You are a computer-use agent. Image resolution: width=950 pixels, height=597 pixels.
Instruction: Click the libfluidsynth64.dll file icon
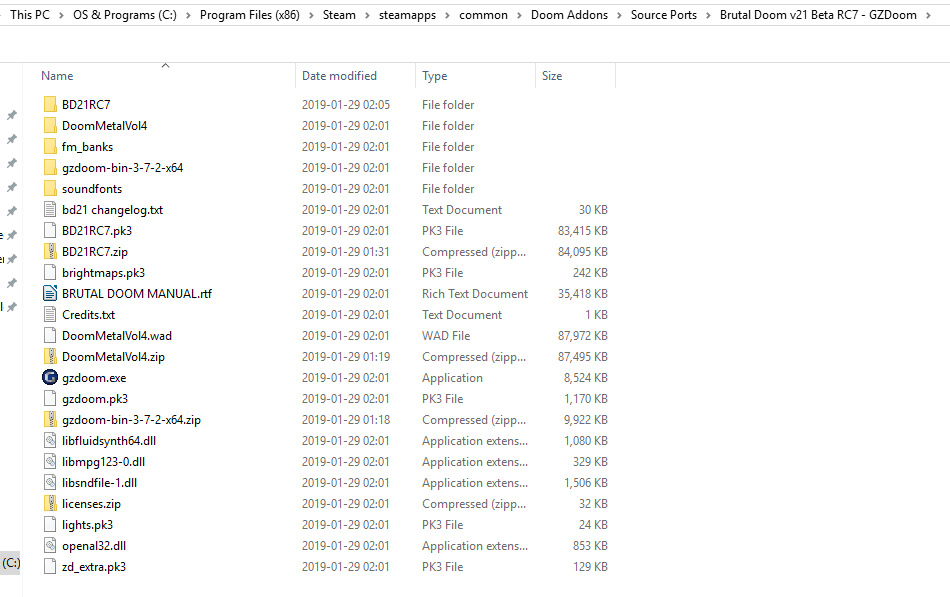tap(50, 441)
